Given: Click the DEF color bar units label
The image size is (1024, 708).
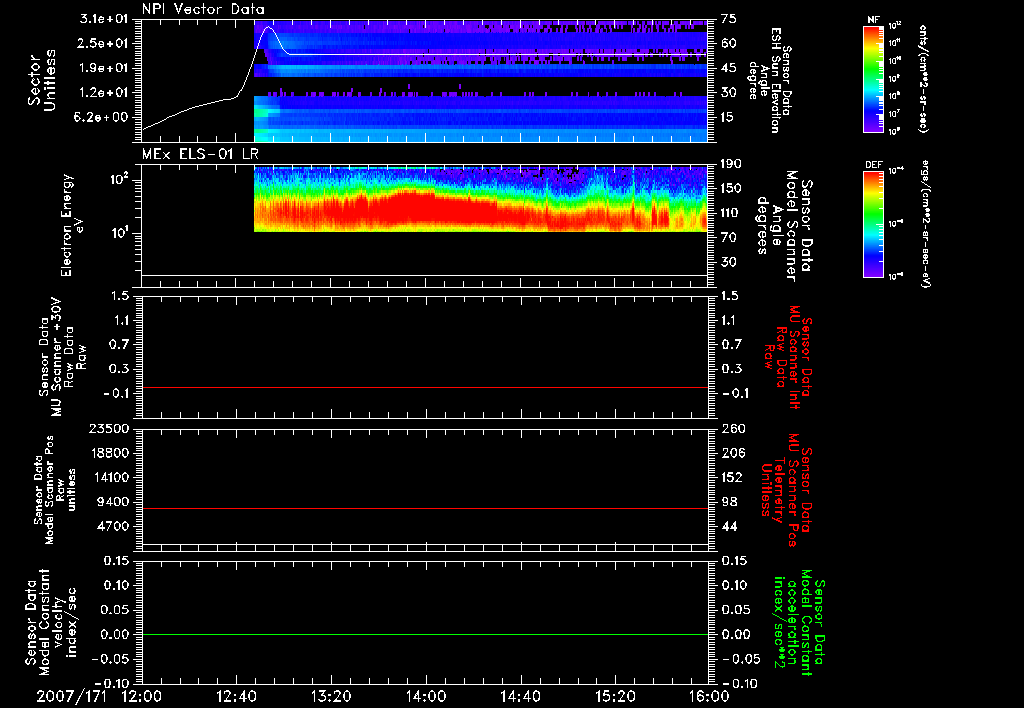Looking at the screenshot, I should point(925,223).
